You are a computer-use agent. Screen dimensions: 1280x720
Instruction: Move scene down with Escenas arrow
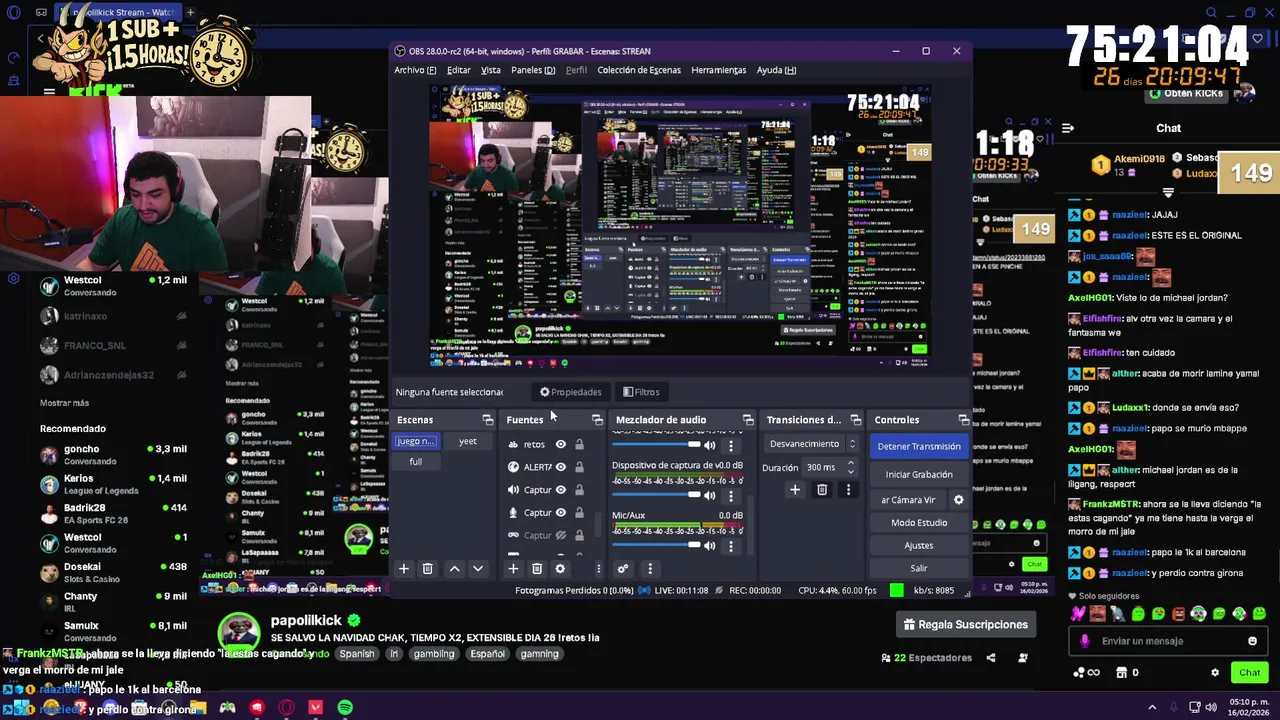click(x=478, y=569)
